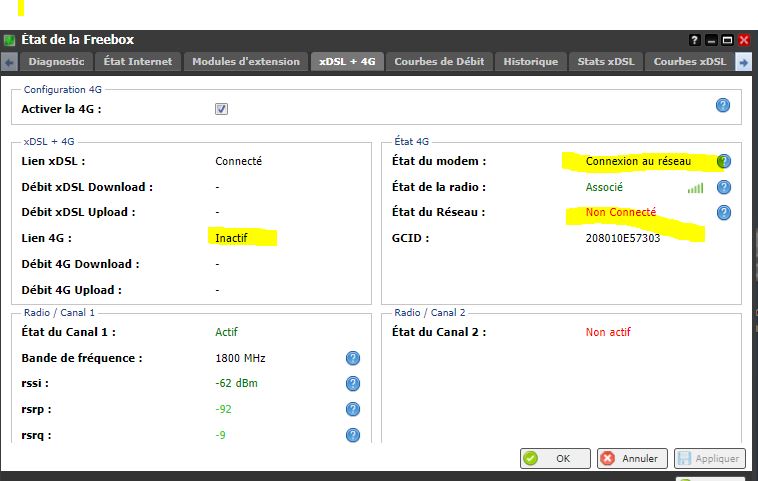758x481 pixels.
Task: Open help for Bande de fréquence
Action: tap(353, 358)
